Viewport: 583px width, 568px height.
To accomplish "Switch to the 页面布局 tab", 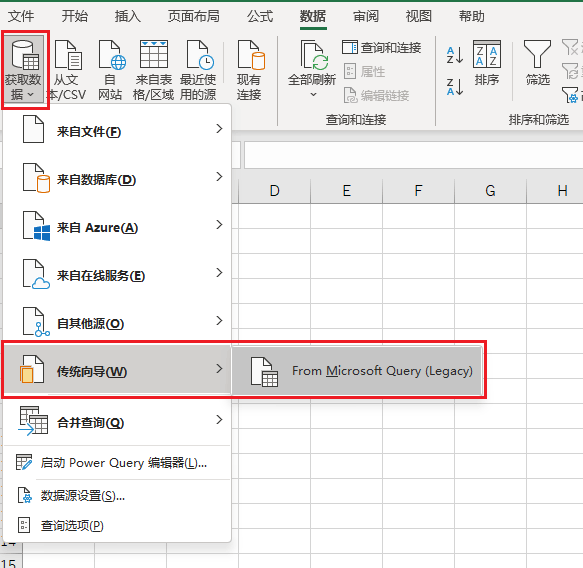I will (x=193, y=16).
